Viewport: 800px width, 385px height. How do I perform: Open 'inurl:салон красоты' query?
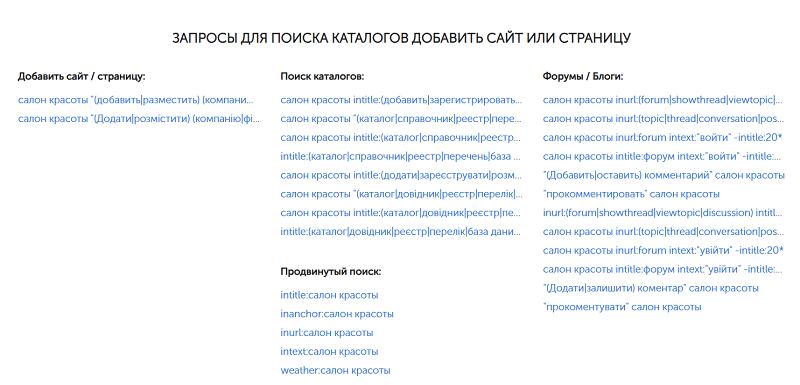[x=327, y=333]
